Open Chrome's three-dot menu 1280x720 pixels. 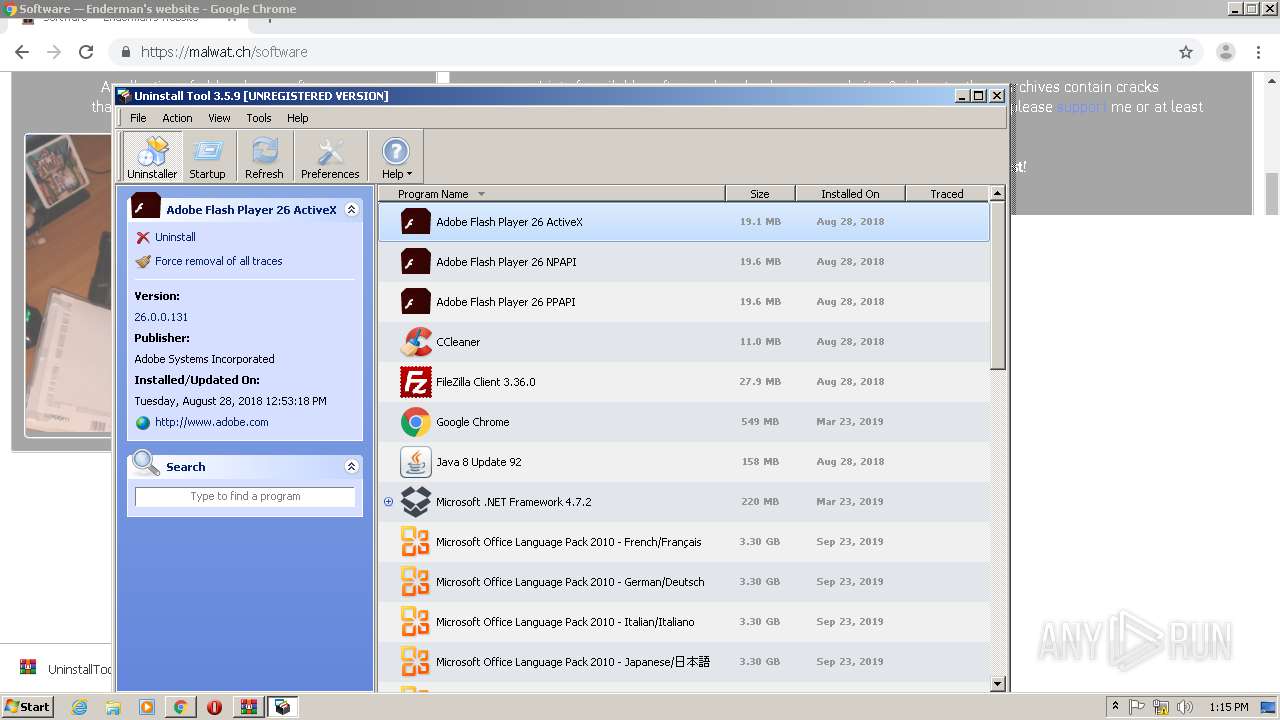point(1260,52)
